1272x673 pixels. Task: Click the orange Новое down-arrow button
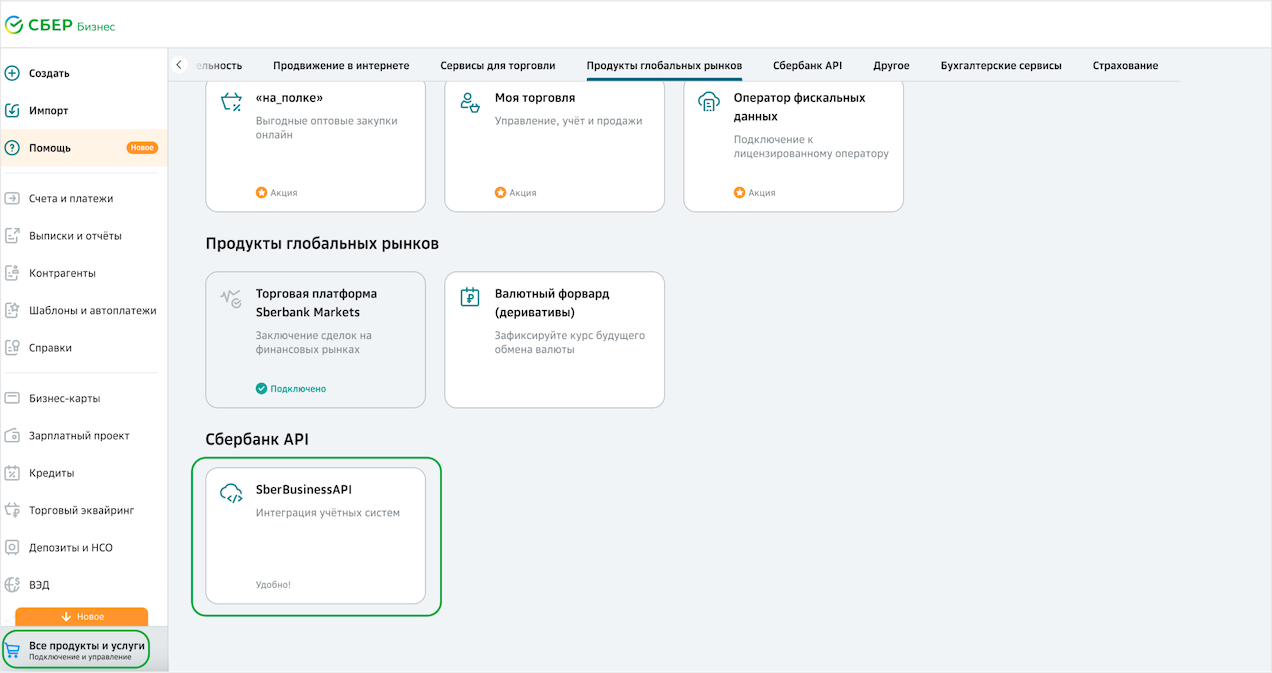[81, 616]
